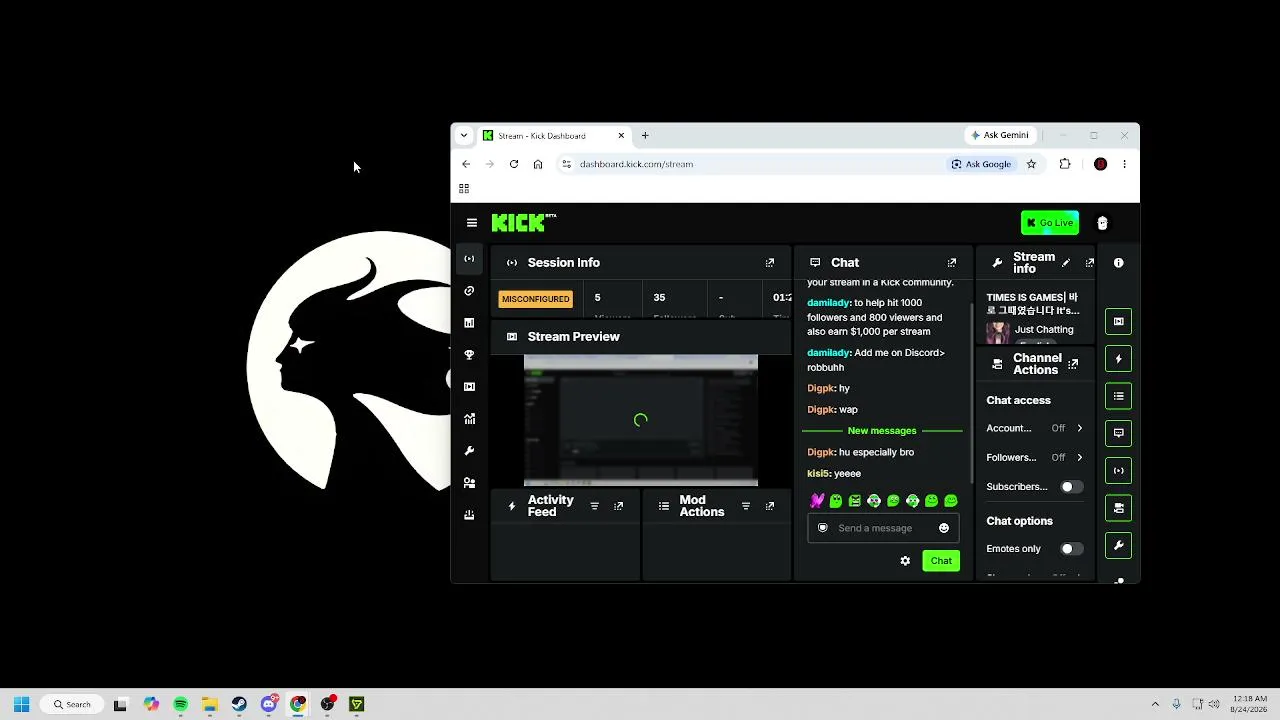Bookmark this page with the star
The width and height of the screenshot is (1280, 720).
tap(1031, 164)
